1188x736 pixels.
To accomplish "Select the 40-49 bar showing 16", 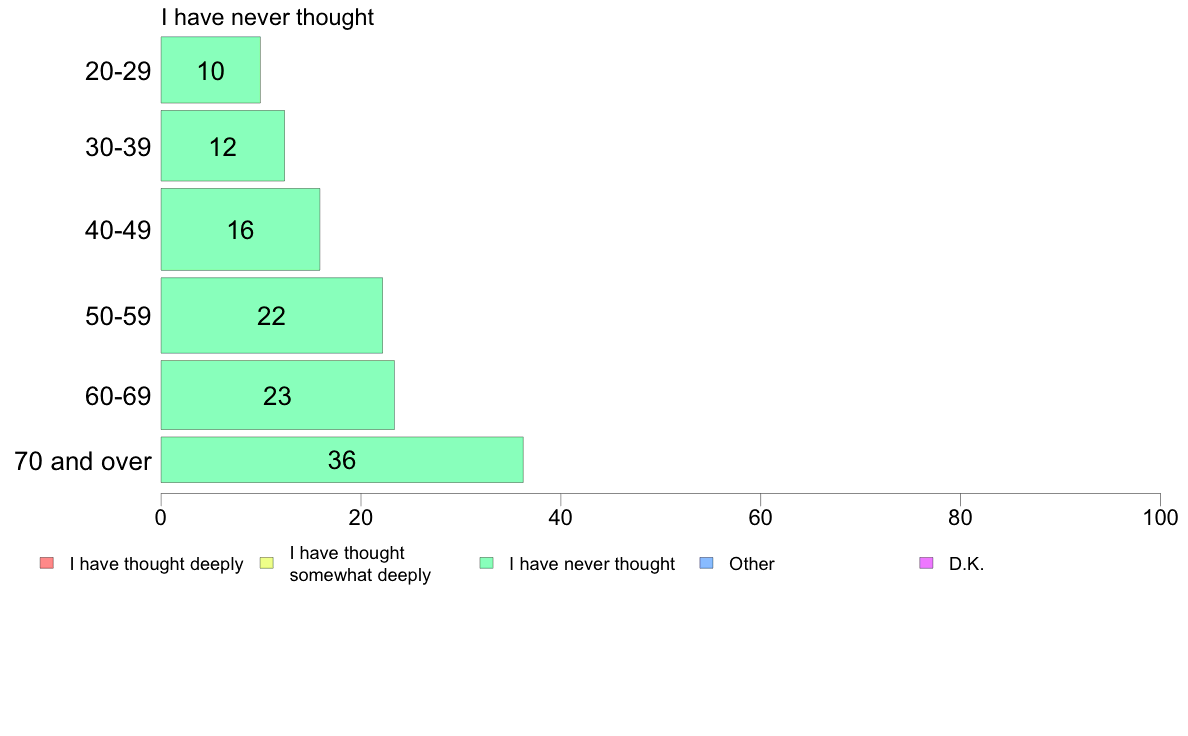I will (240, 229).
